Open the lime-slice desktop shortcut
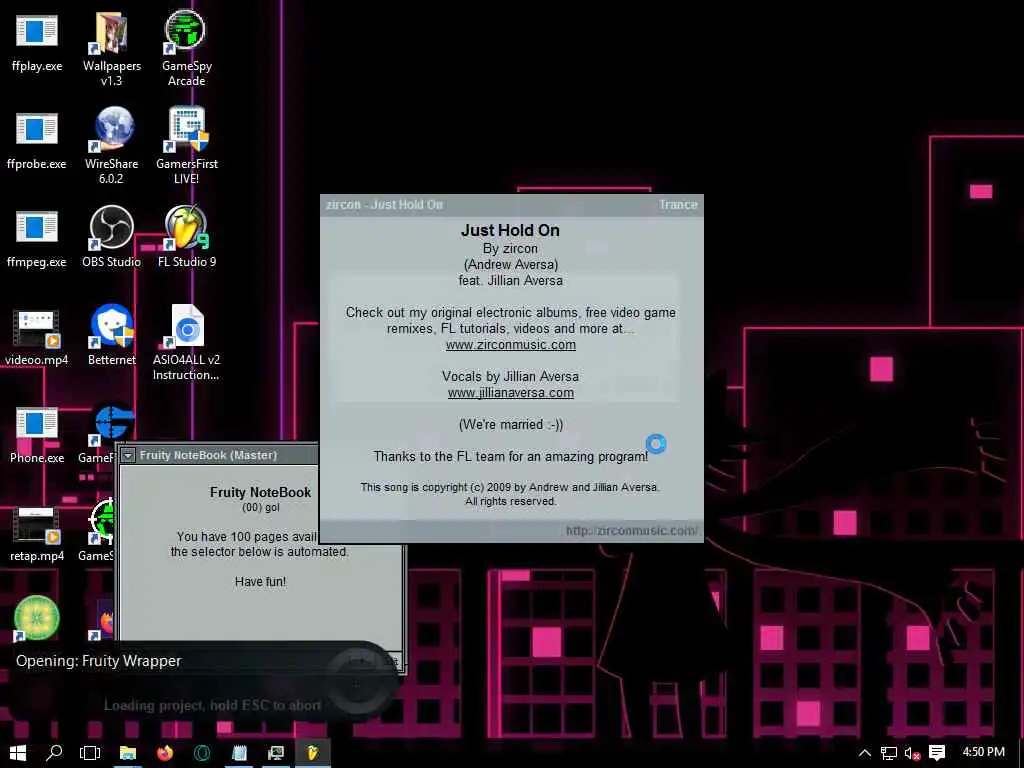The image size is (1024, 768). click(x=37, y=617)
